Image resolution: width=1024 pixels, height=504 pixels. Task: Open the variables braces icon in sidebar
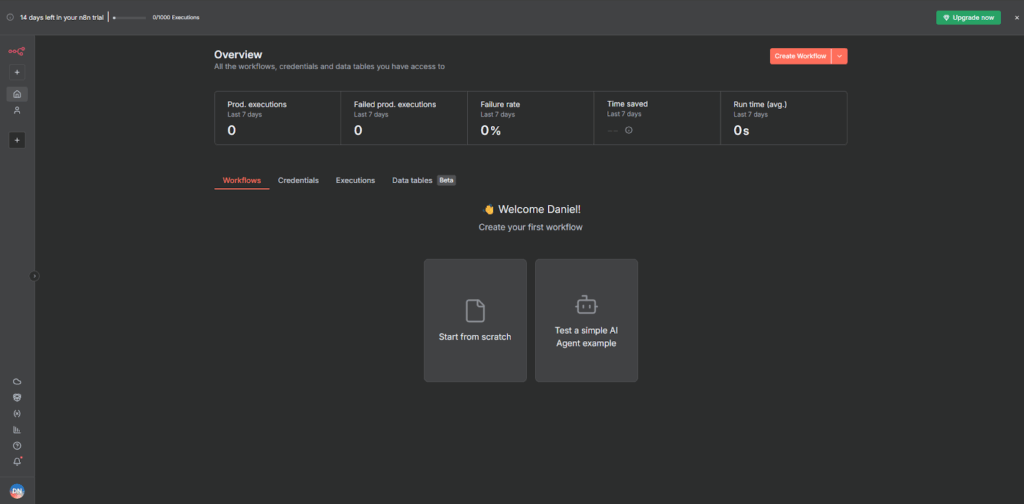tap(17, 413)
